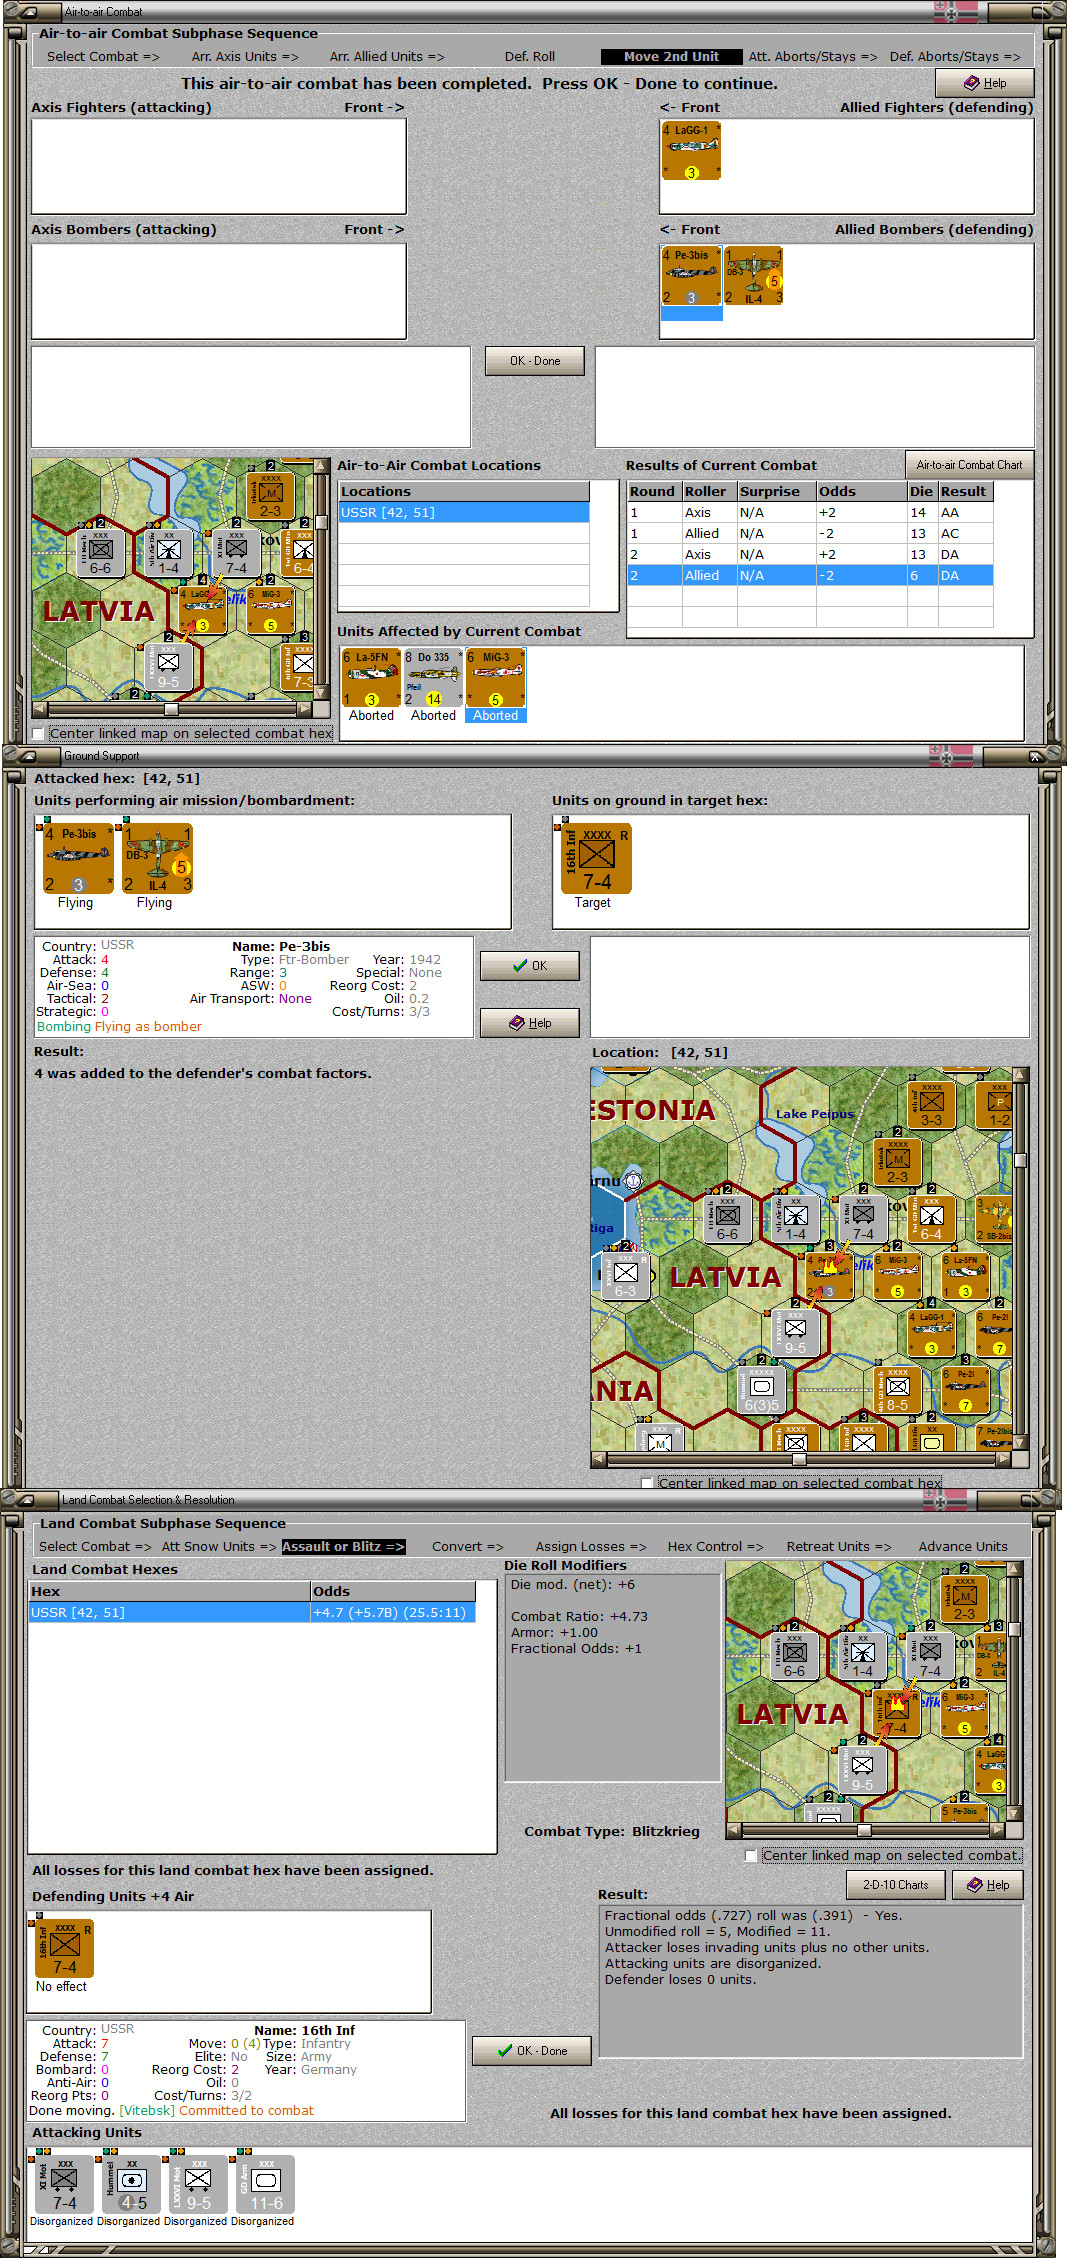Image resolution: width=1067 pixels, height=2258 pixels.
Task: Click OK - Done in Air-to-air Combat
Action: click(535, 361)
